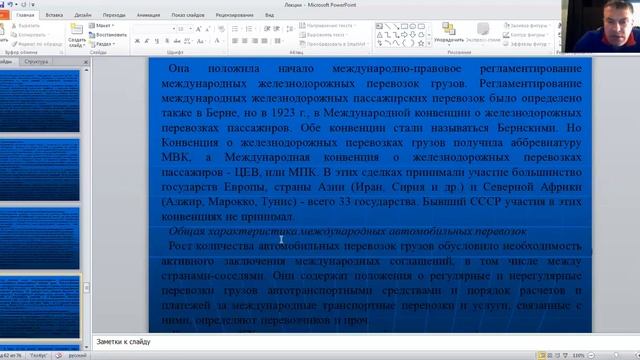Center the paragraph text

point(244,41)
